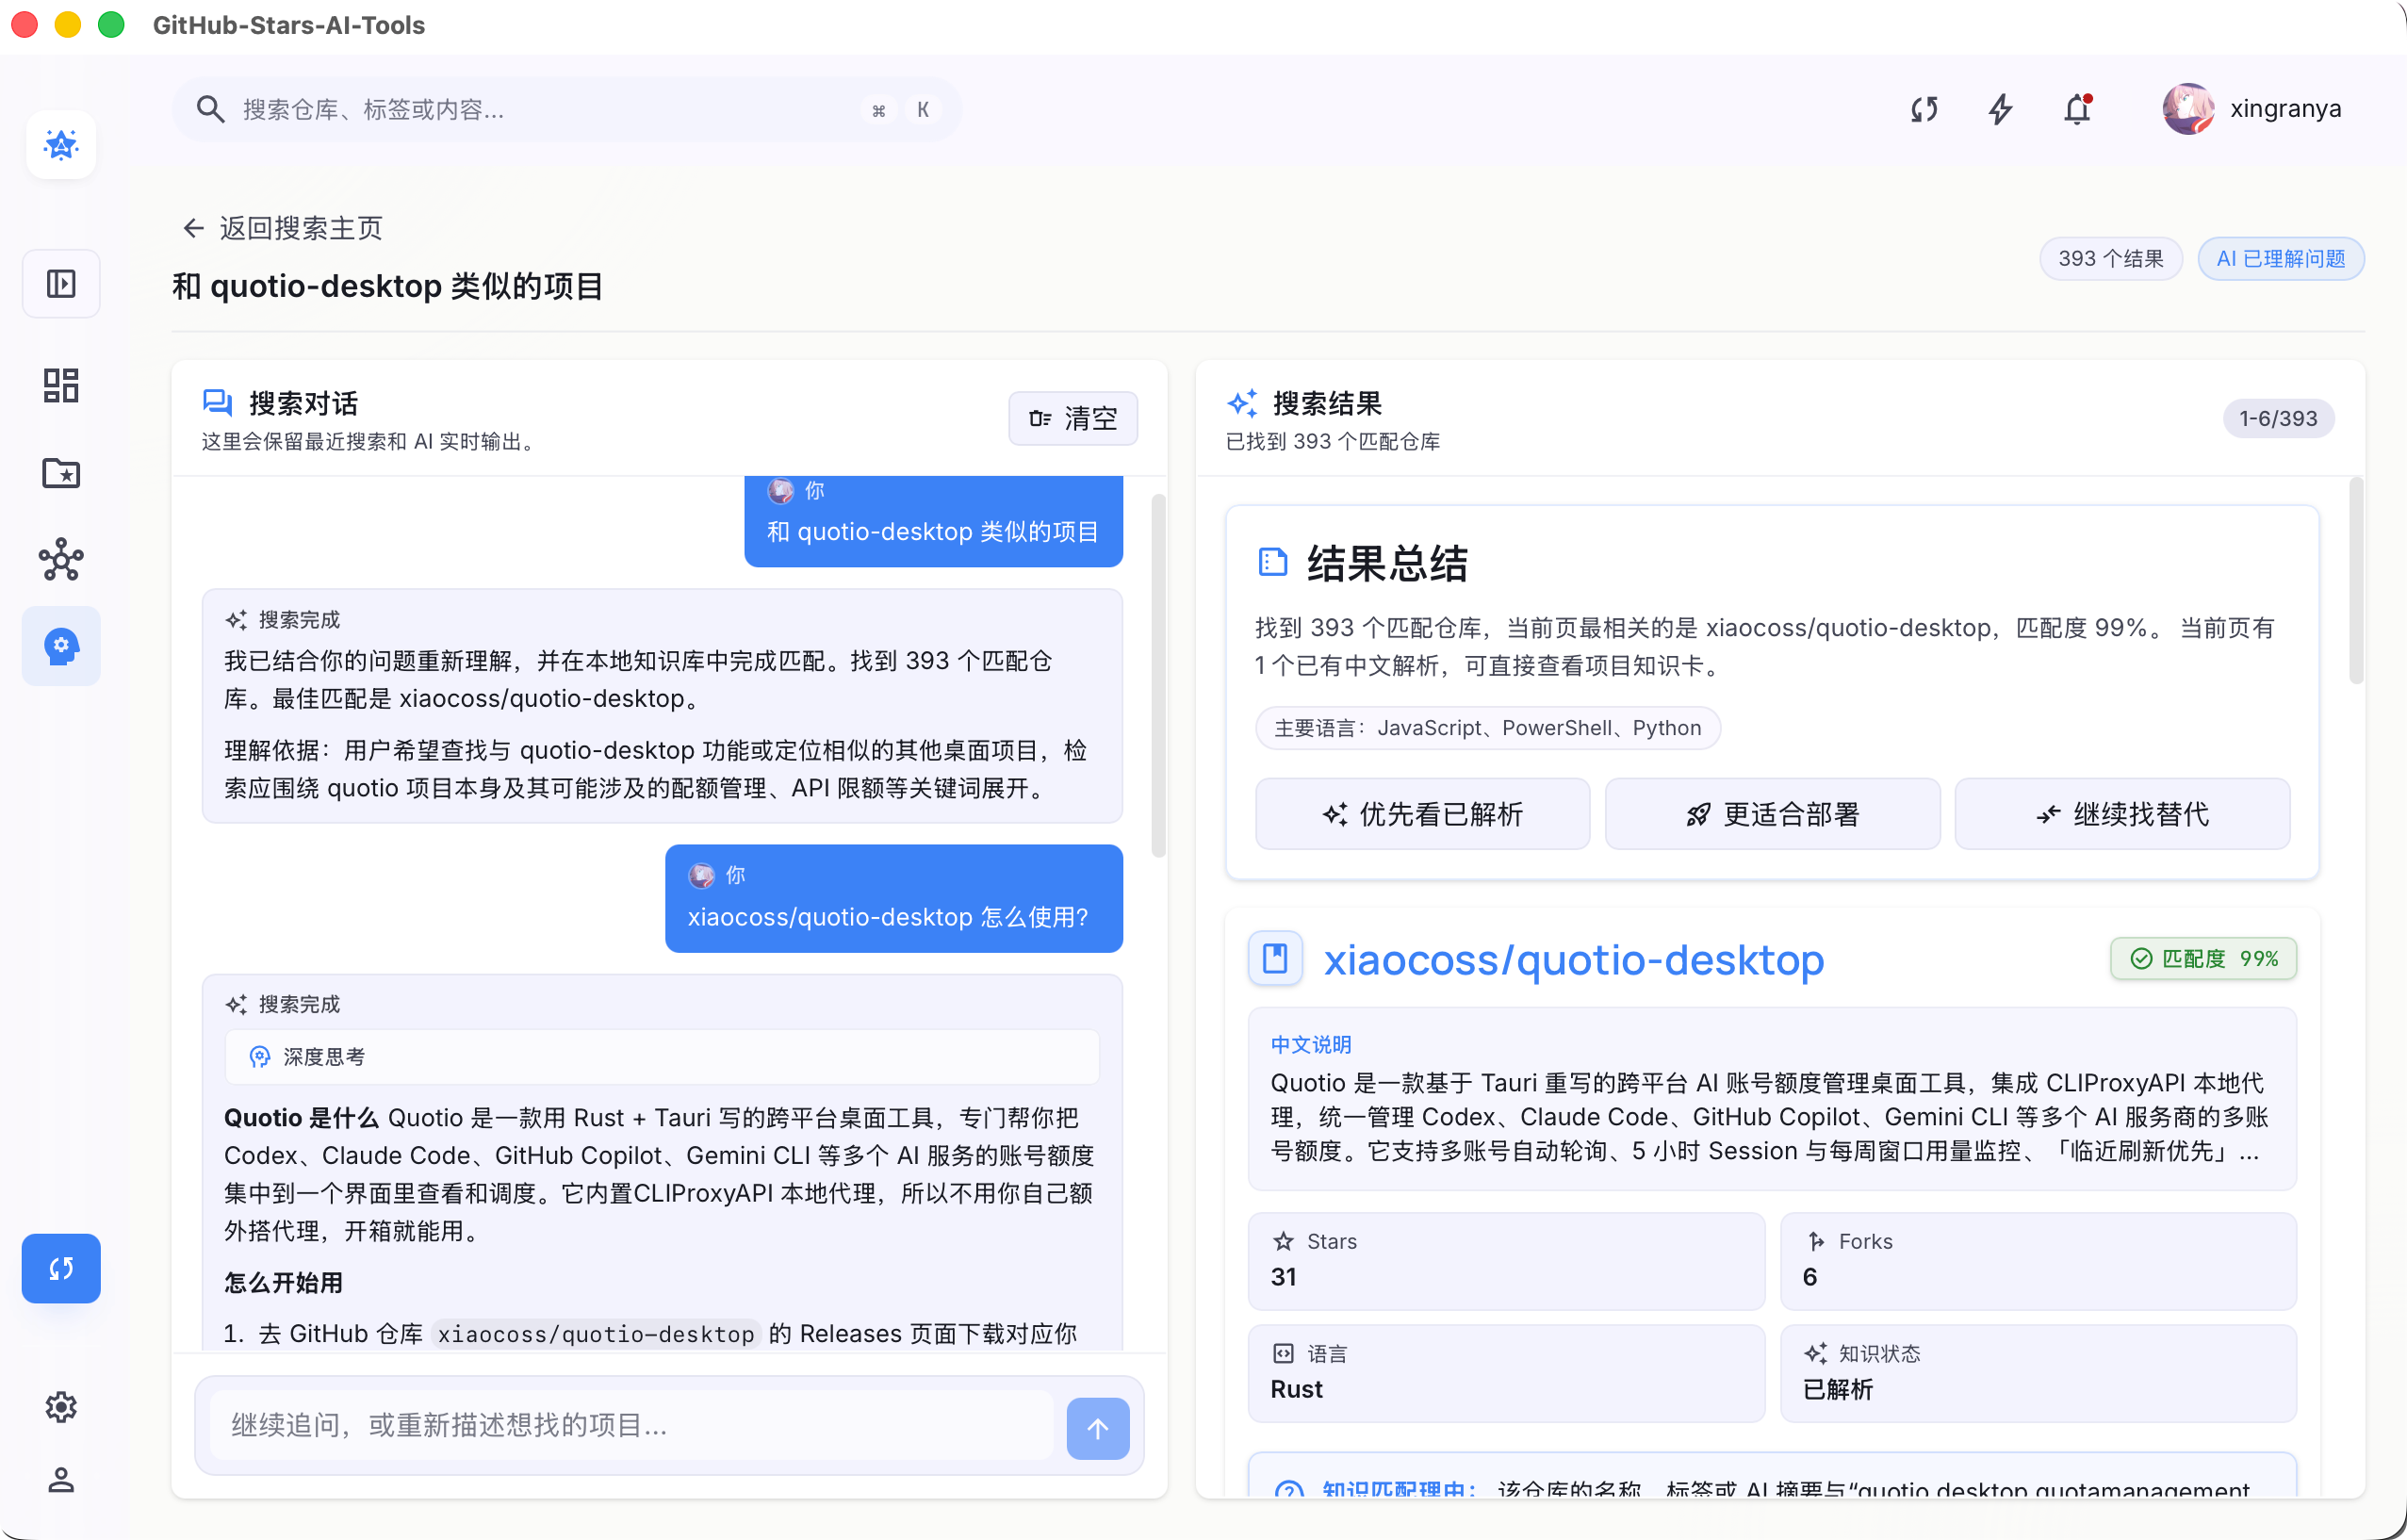This screenshot has height=1540, width=2407.
Task: Click the 结果总结 document icon
Action: 1272,562
